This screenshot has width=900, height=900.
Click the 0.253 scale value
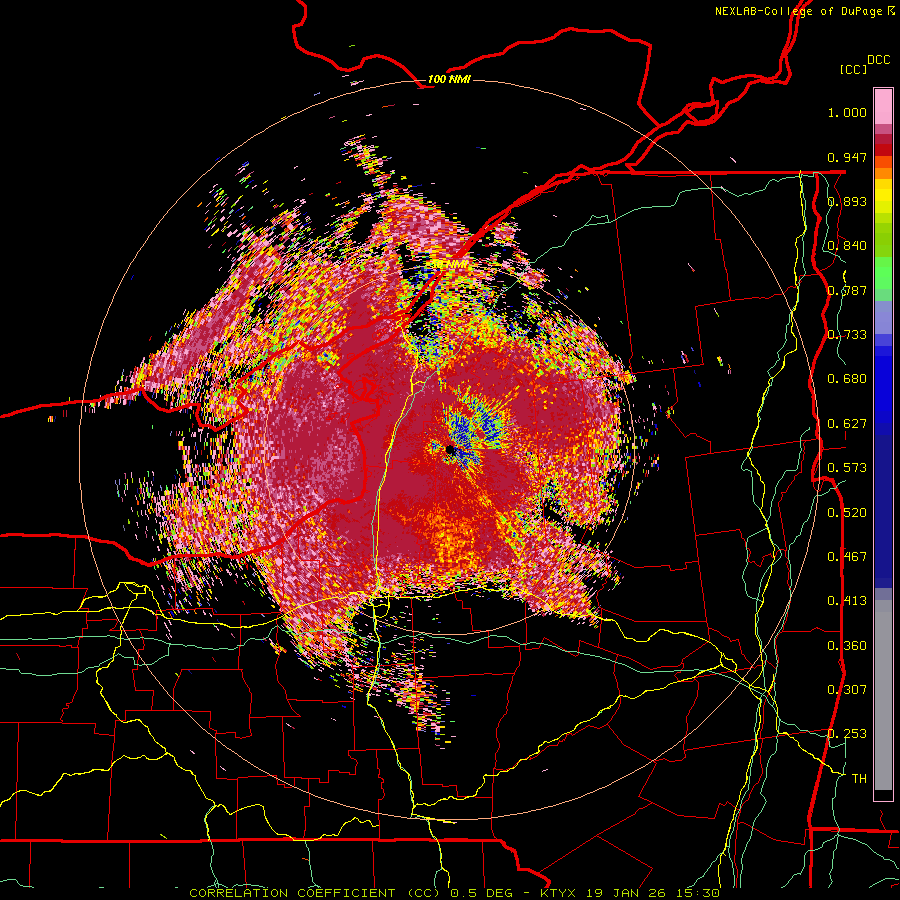coord(847,734)
